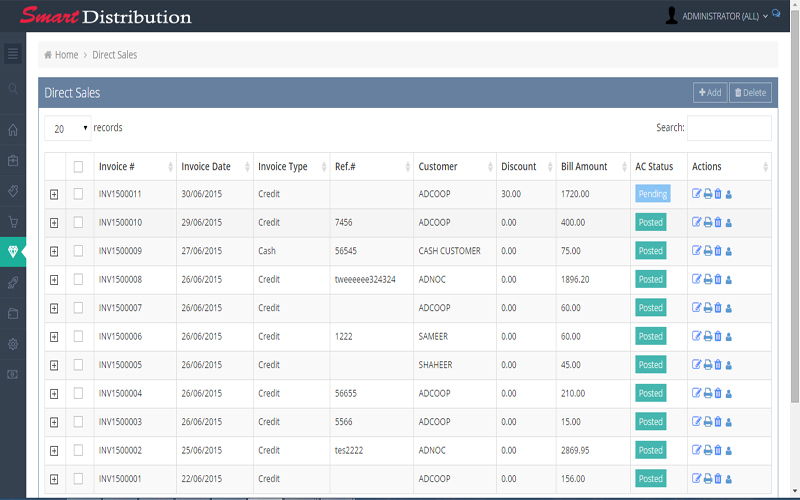Click the edit icon for invoice INV1500011
Screen dimensions: 800x500
697,194
